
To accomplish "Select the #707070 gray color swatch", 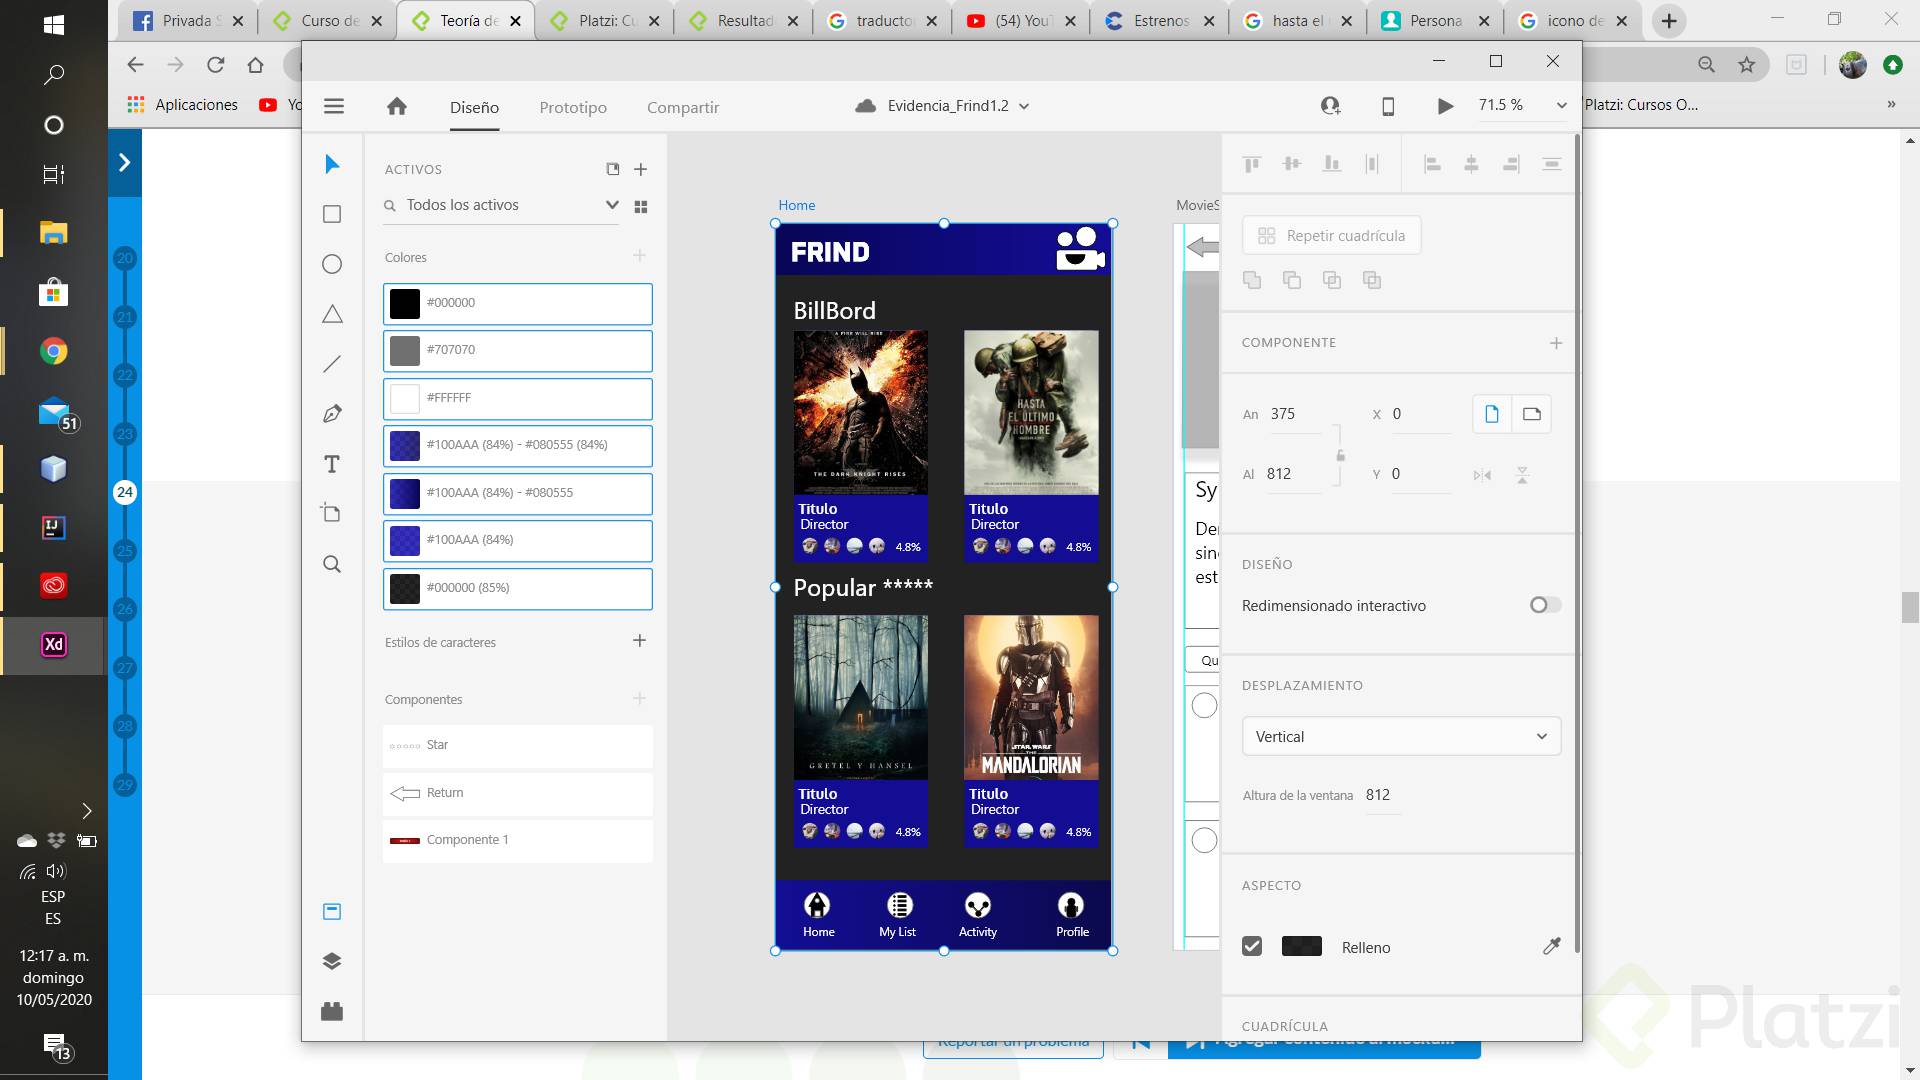I will [x=405, y=350].
